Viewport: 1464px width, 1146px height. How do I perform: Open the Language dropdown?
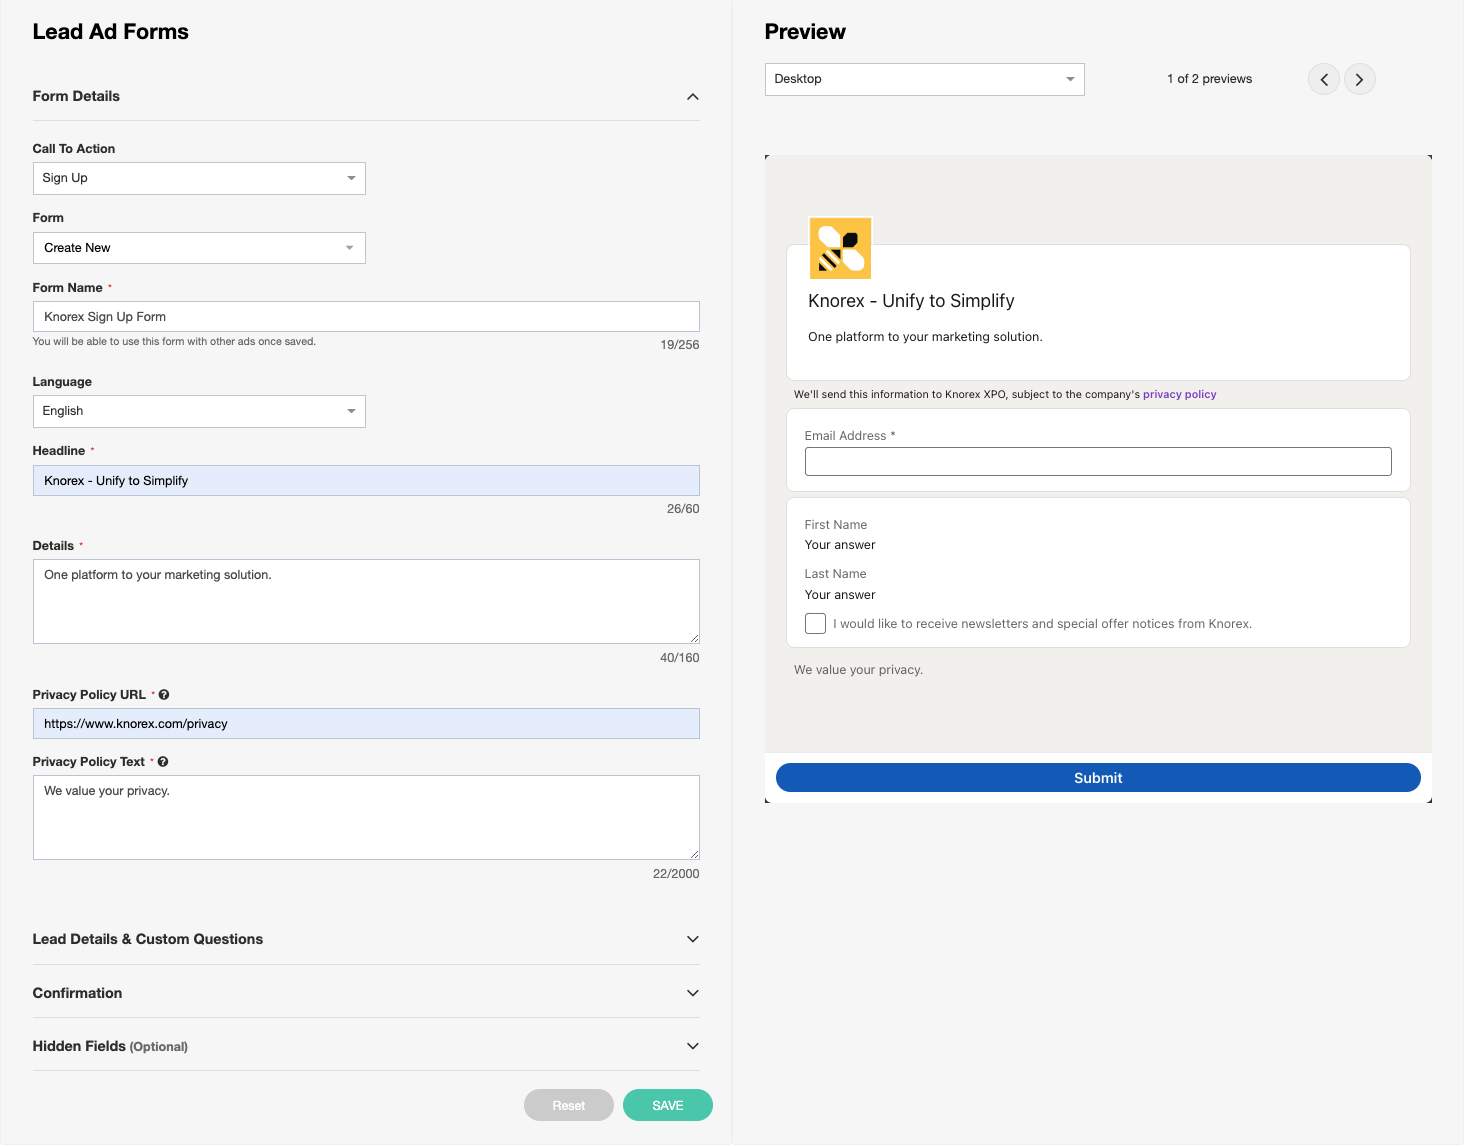point(199,411)
